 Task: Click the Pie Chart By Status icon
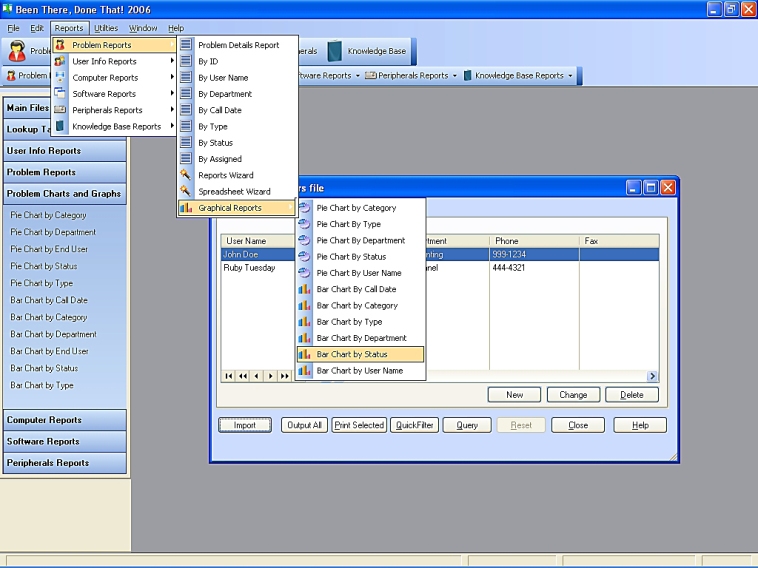coord(305,257)
